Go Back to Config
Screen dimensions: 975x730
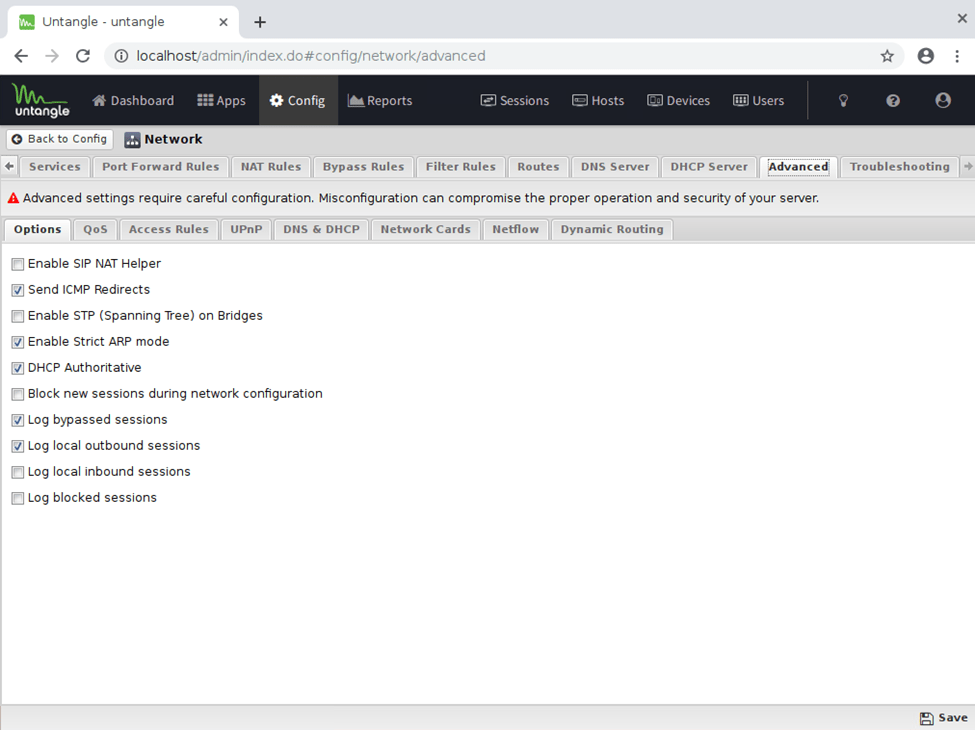click(59, 139)
